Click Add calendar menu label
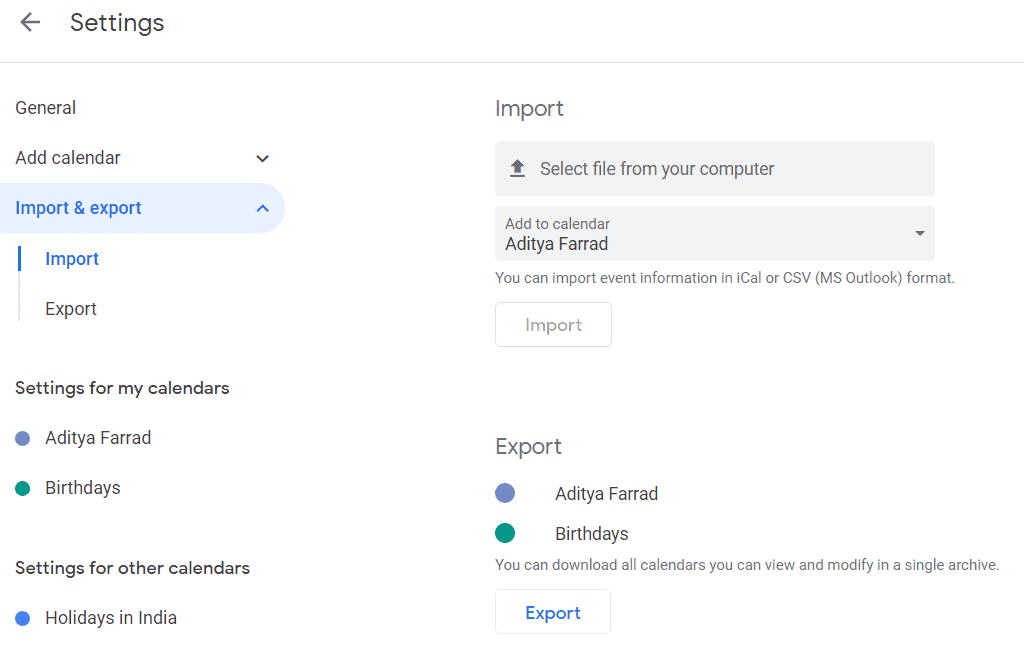Screen dimensions: 1024x647 (x=68, y=158)
